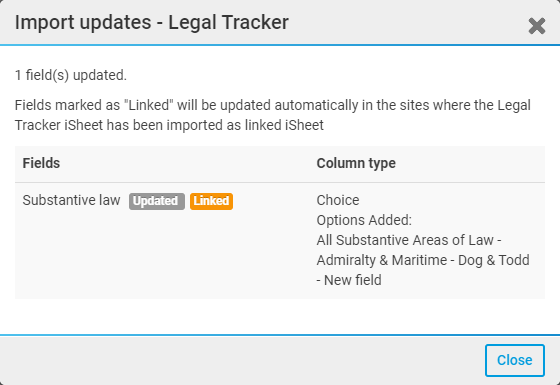Screen dimensions: 560x385
Task: Click the paragraph describing Linked fields
Action: (x=272, y=115)
